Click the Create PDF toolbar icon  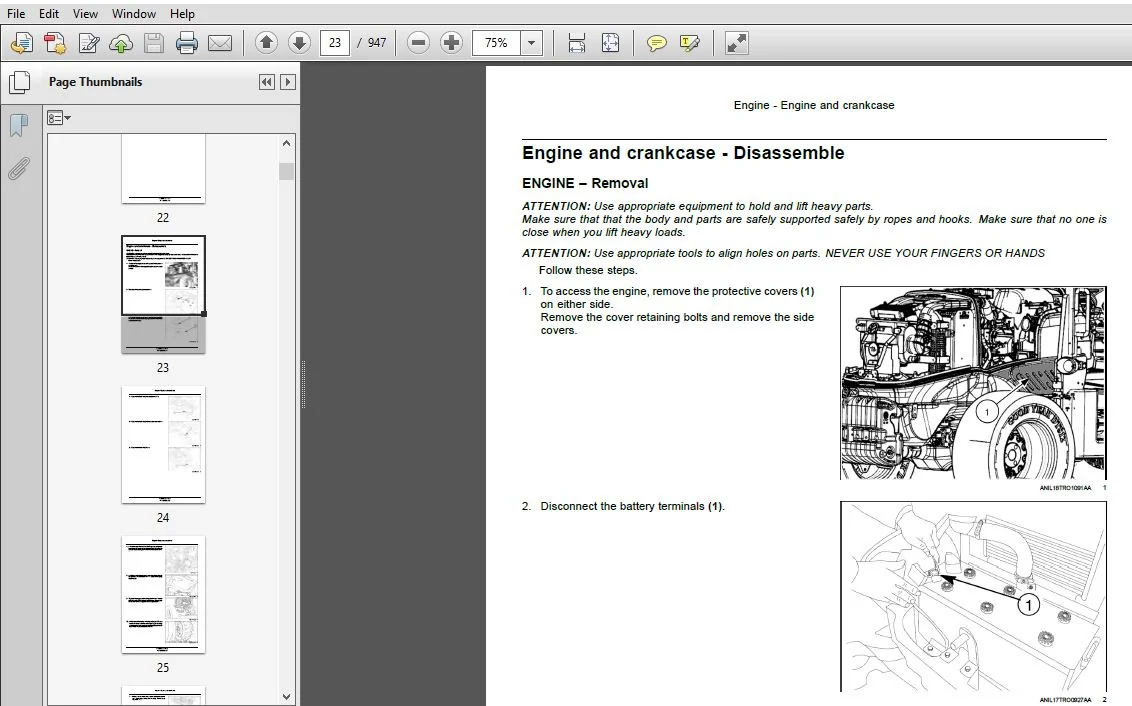55,43
